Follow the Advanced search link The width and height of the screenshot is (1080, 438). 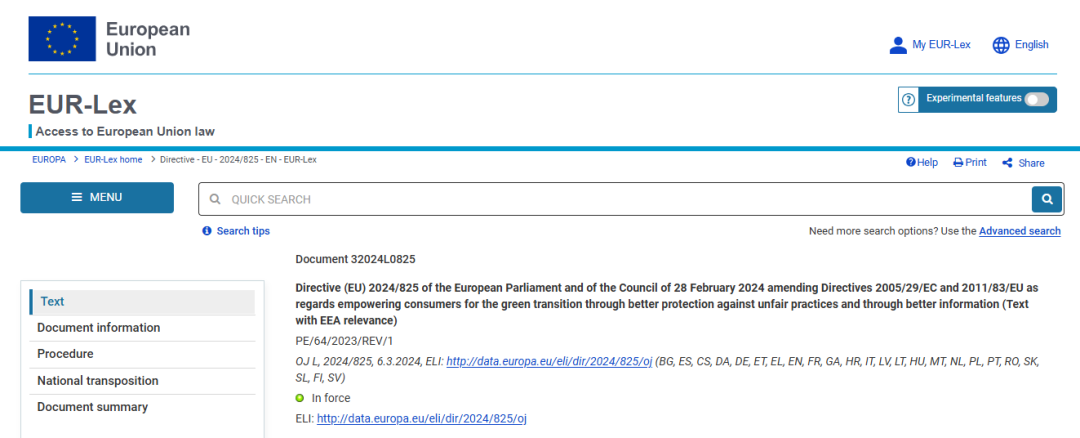pos(1019,231)
